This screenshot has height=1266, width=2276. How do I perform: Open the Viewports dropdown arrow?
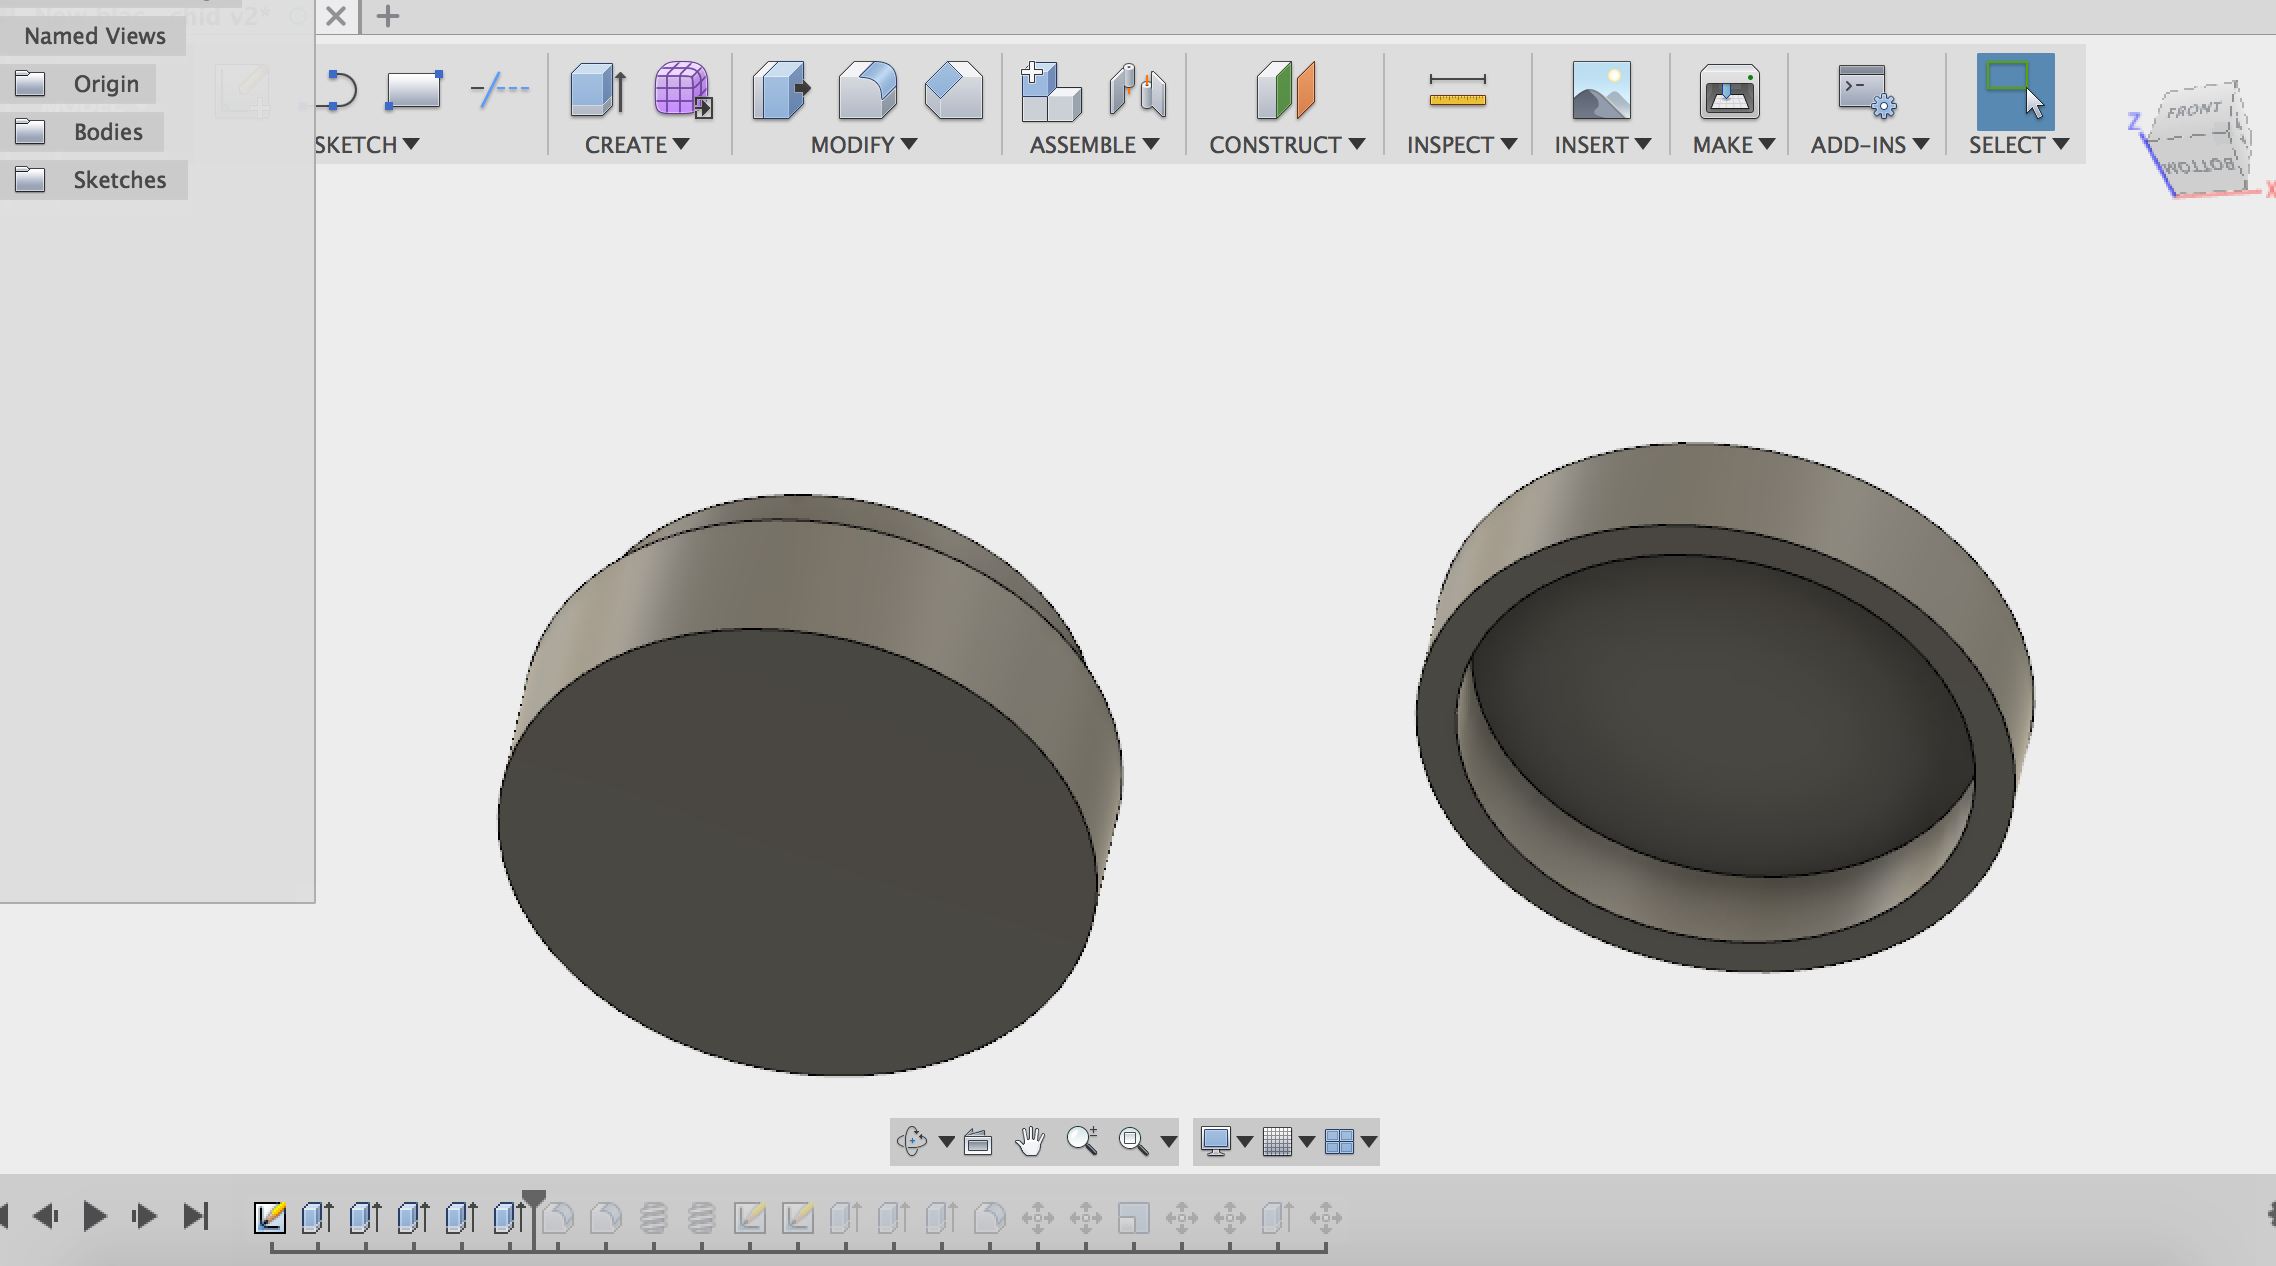coord(1369,1141)
